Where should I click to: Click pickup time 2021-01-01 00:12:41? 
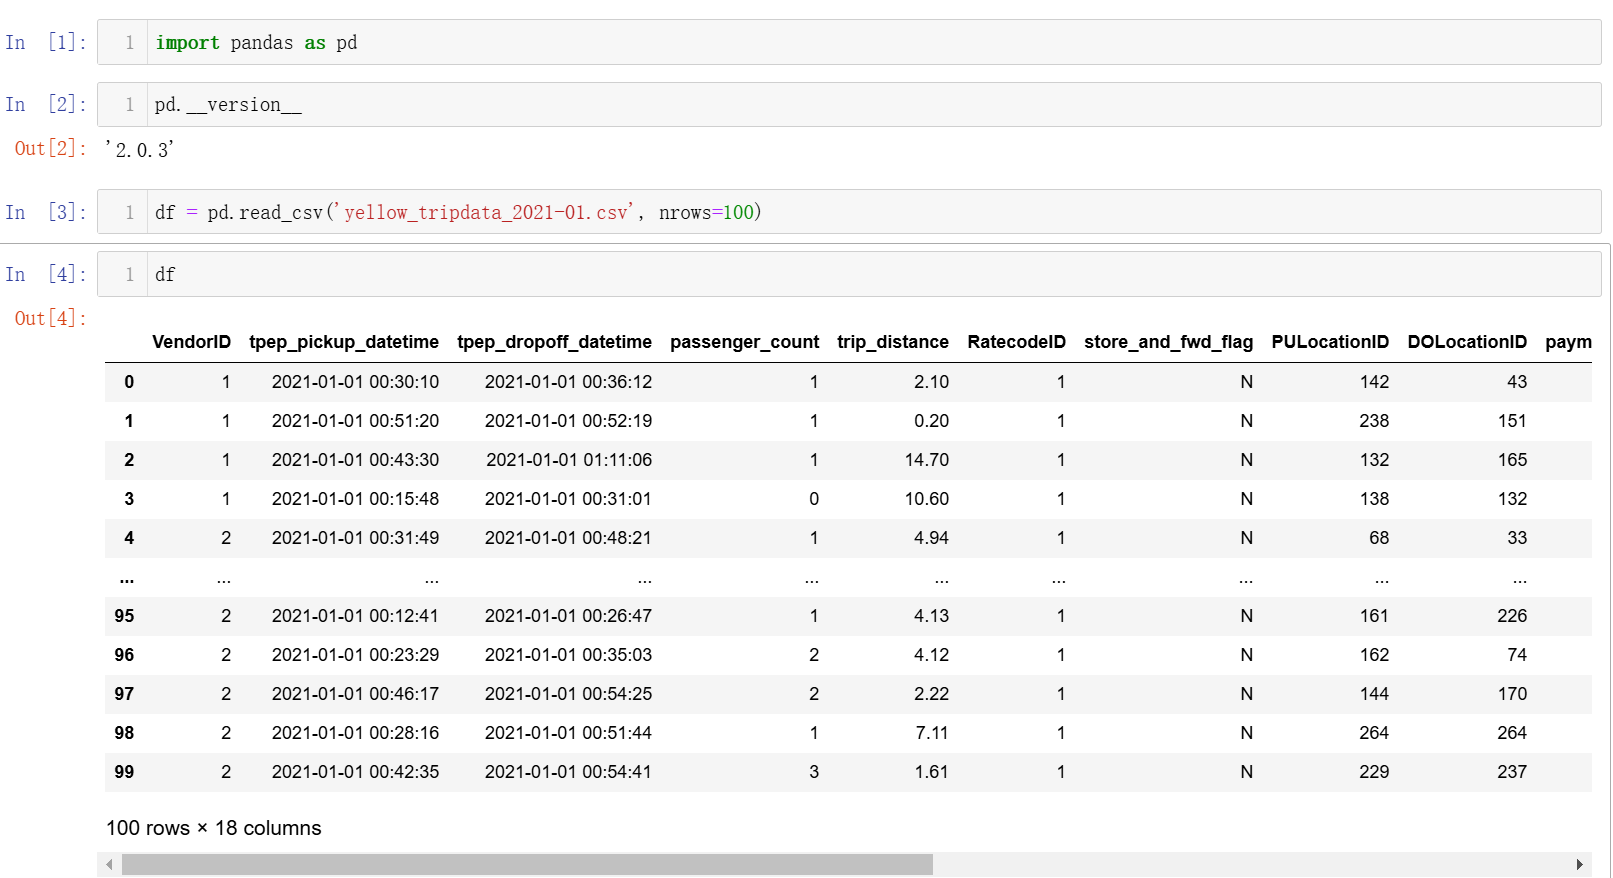point(355,616)
